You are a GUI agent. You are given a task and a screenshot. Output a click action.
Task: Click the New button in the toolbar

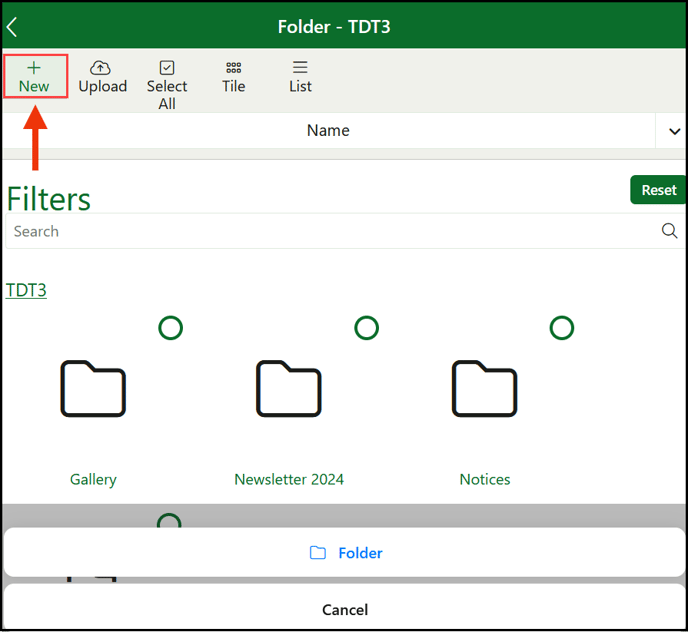tap(35, 76)
